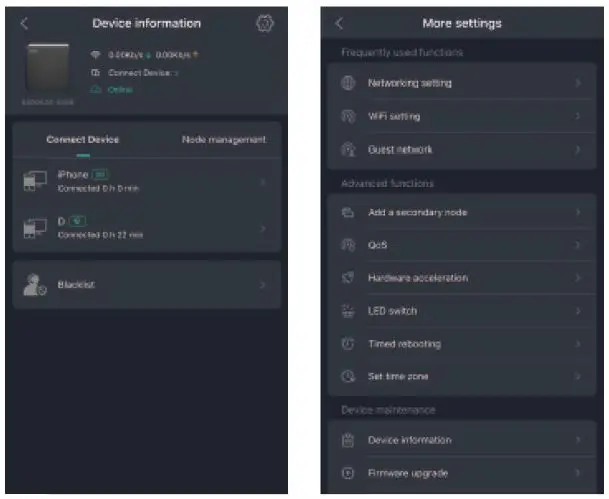Open Hardware acceleration
The image size is (609, 499).
coord(462,278)
